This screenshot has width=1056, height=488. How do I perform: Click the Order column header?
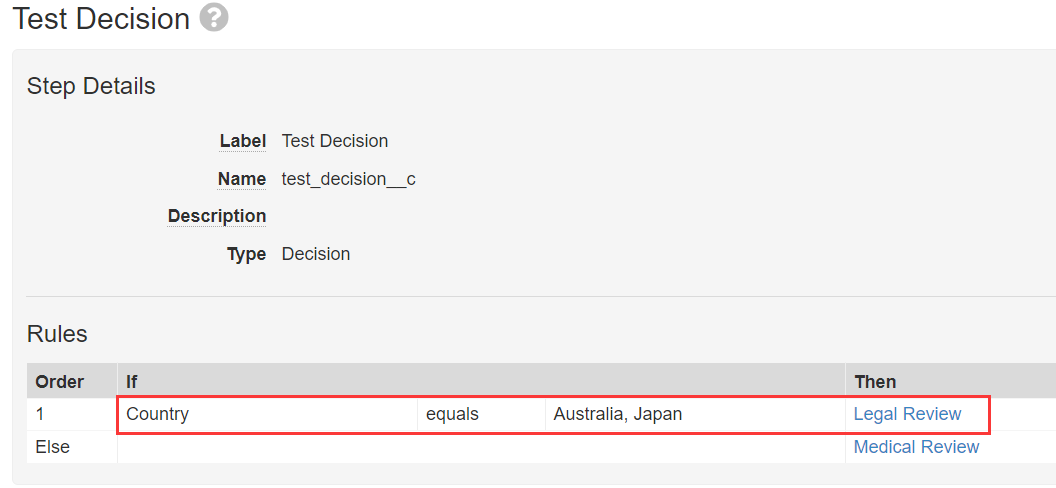pos(60,381)
